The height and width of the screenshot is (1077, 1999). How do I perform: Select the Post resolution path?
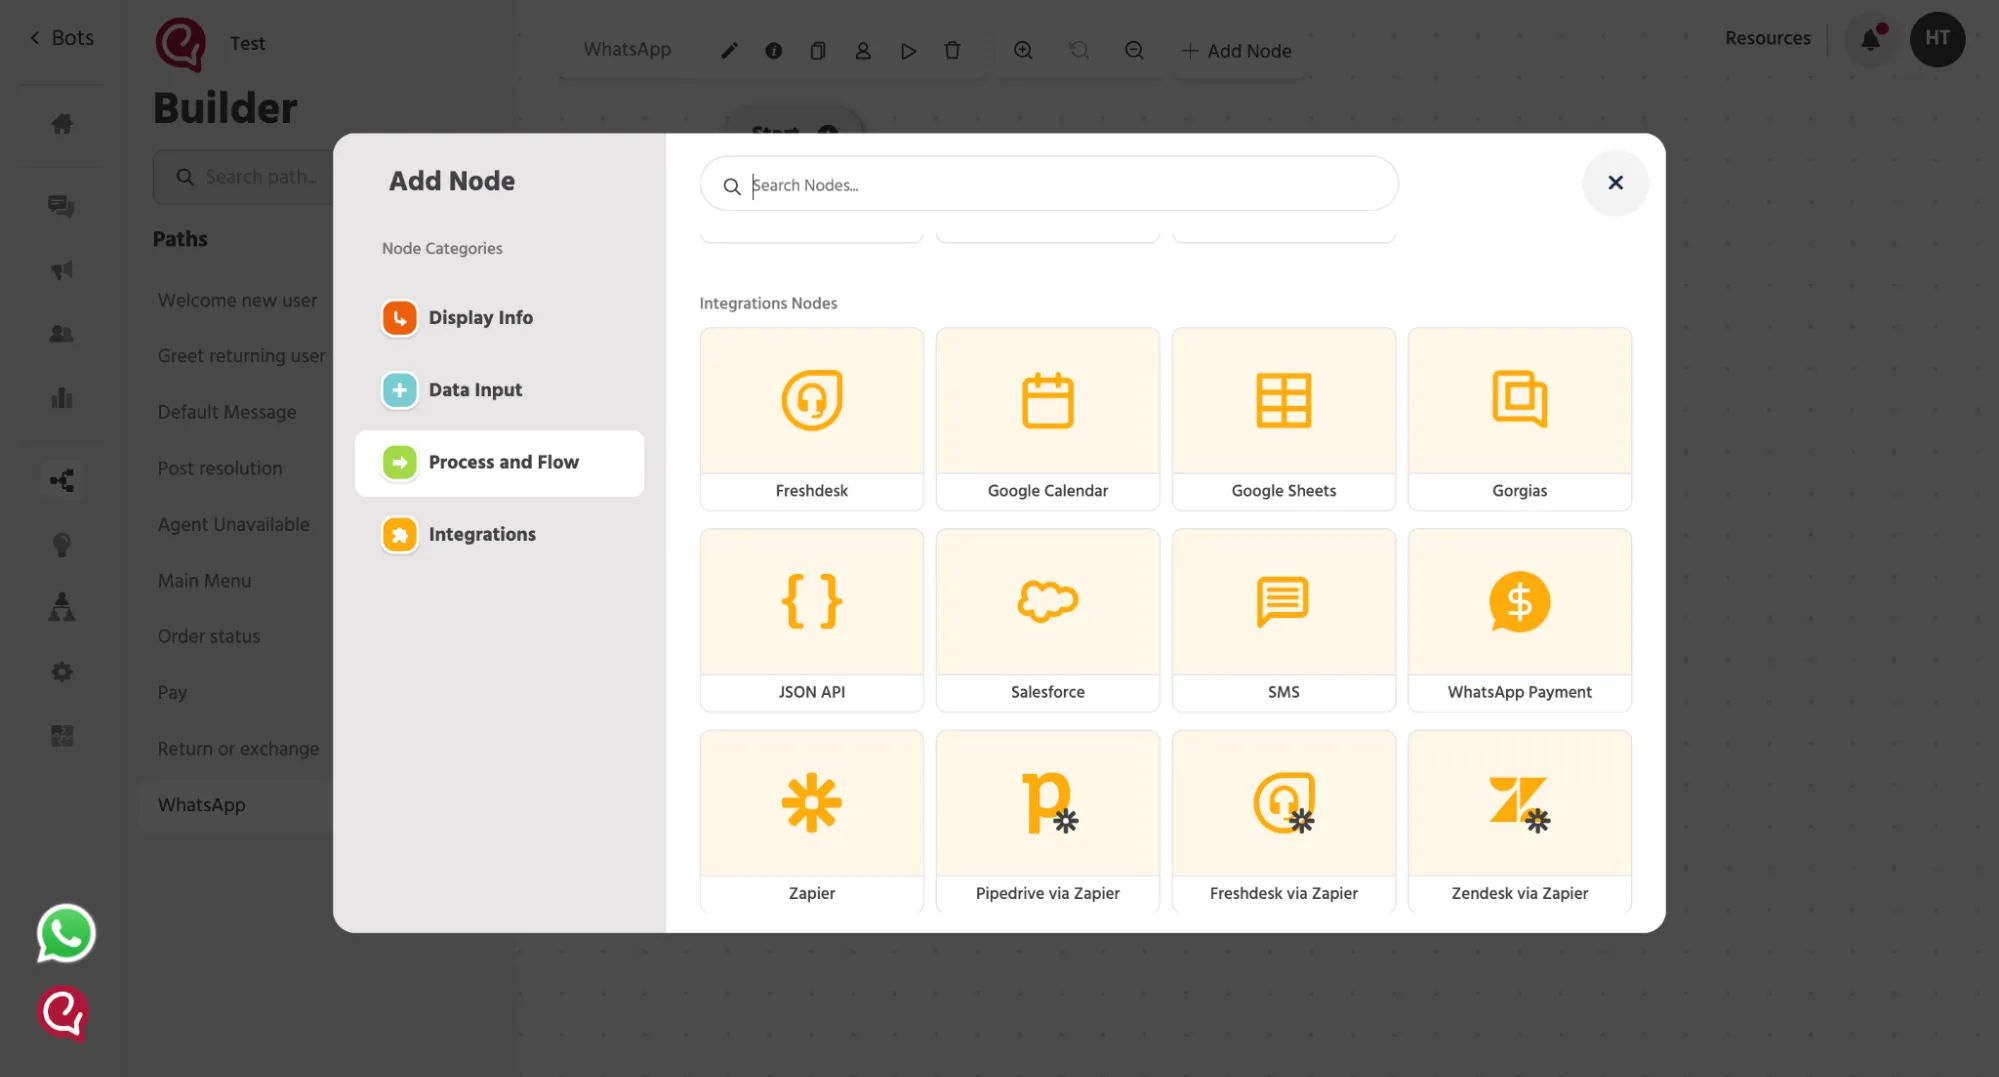220,468
